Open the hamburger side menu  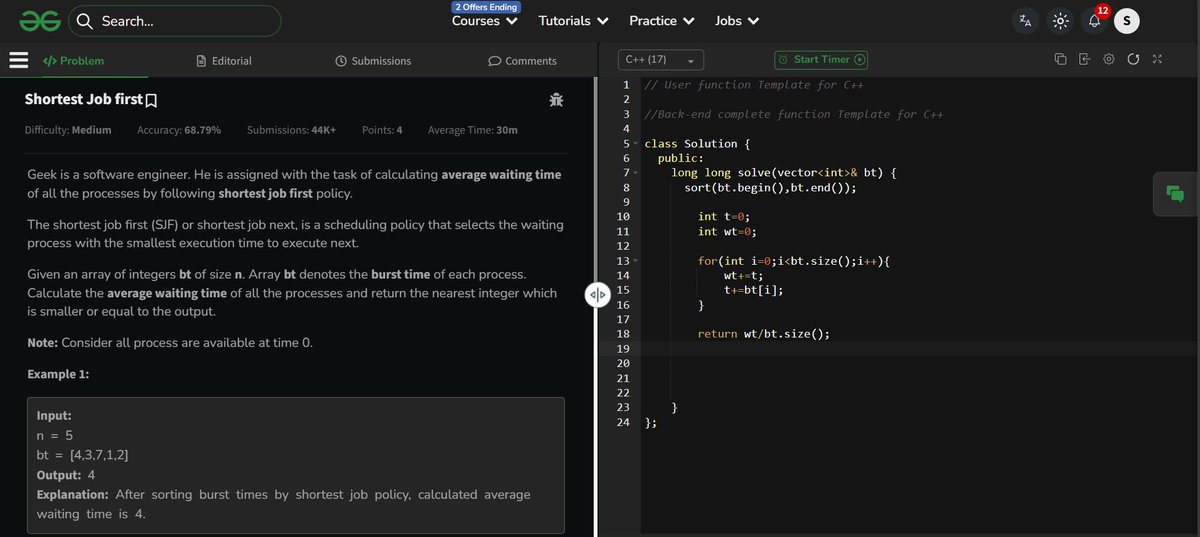point(18,60)
